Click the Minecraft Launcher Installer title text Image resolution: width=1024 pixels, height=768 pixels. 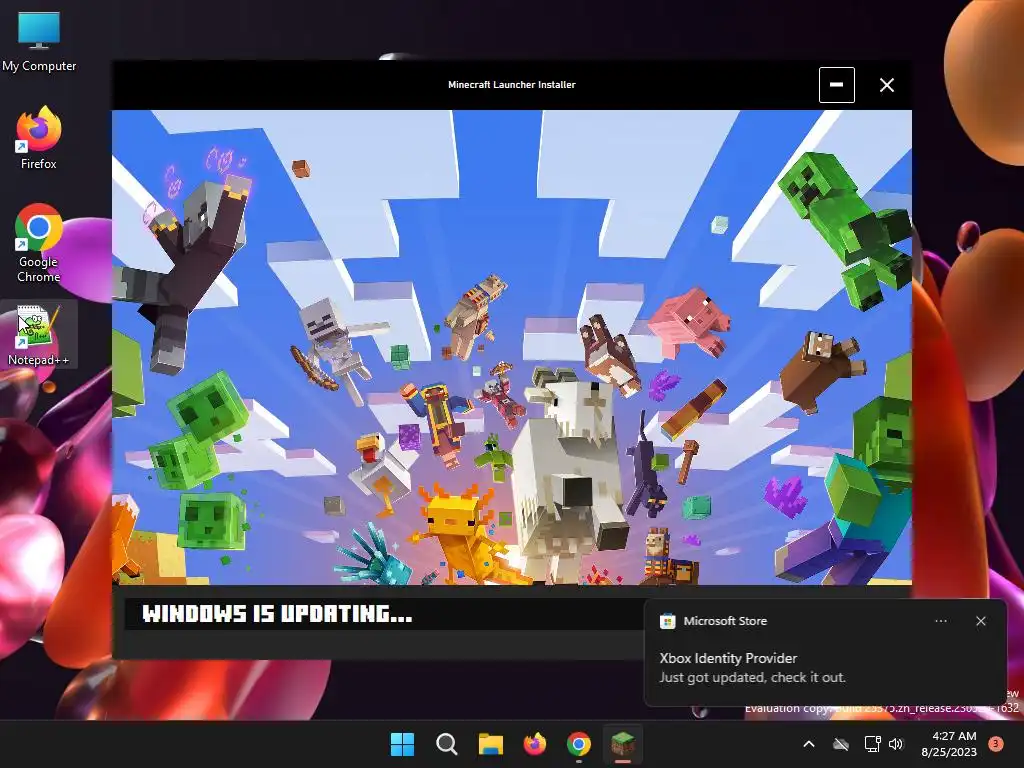[511, 84]
